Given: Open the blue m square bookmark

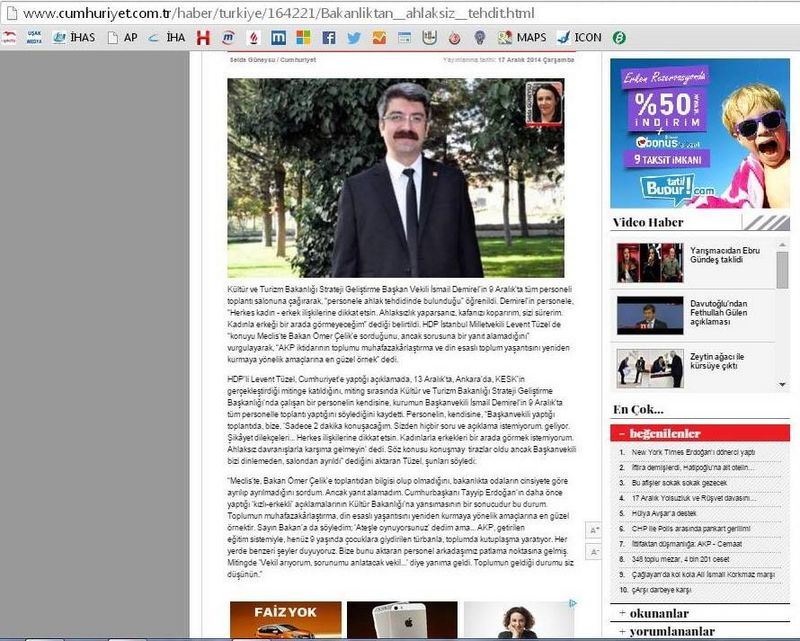Looking at the screenshot, I should (x=279, y=37).
